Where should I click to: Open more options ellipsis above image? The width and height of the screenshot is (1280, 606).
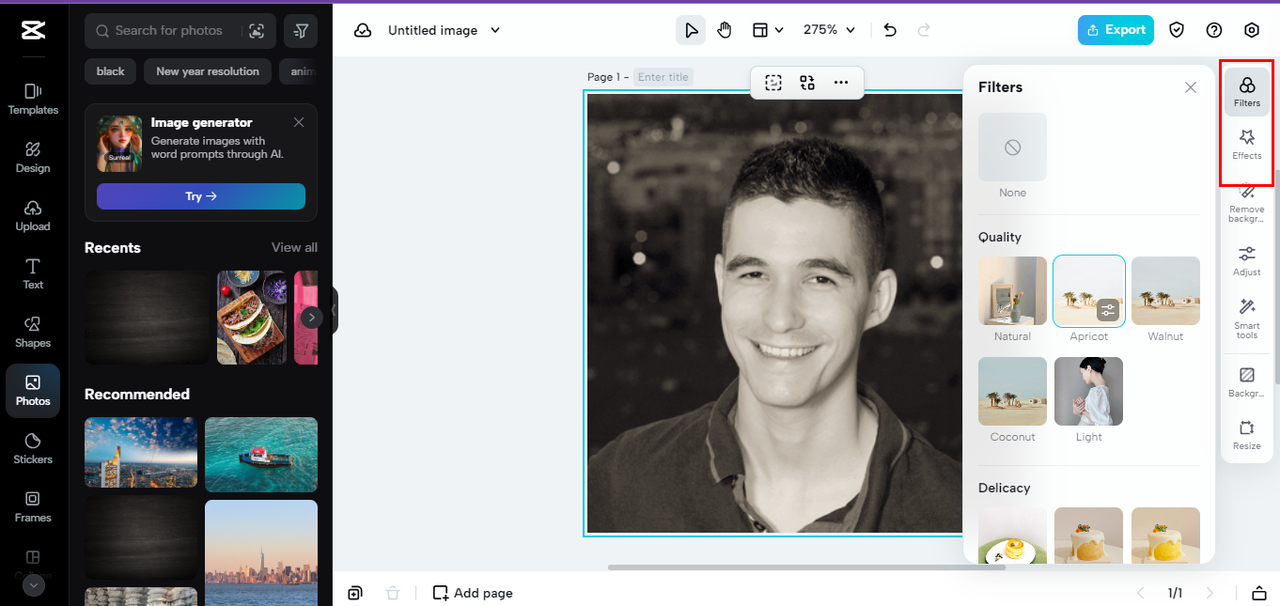point(841,83)
